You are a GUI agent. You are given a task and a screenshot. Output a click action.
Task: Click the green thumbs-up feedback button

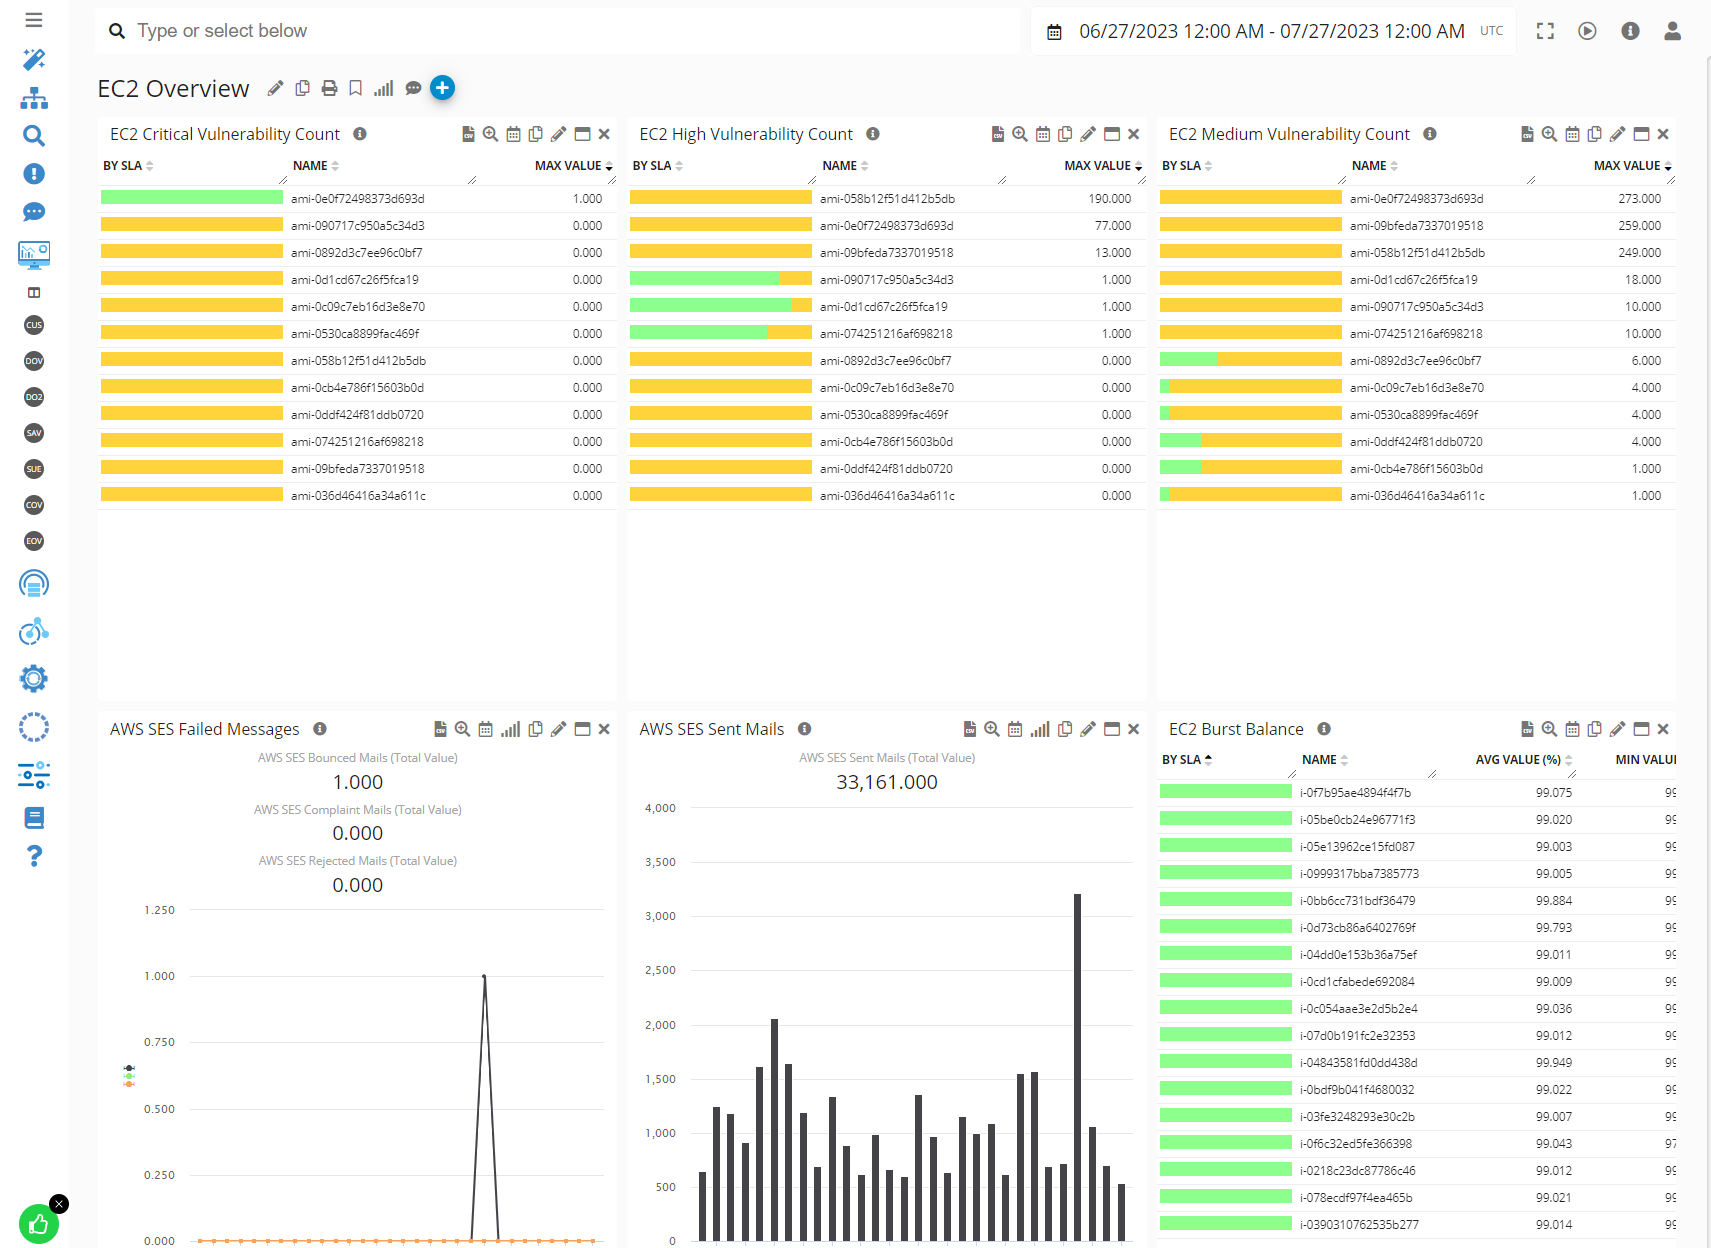pos(38,1224)
